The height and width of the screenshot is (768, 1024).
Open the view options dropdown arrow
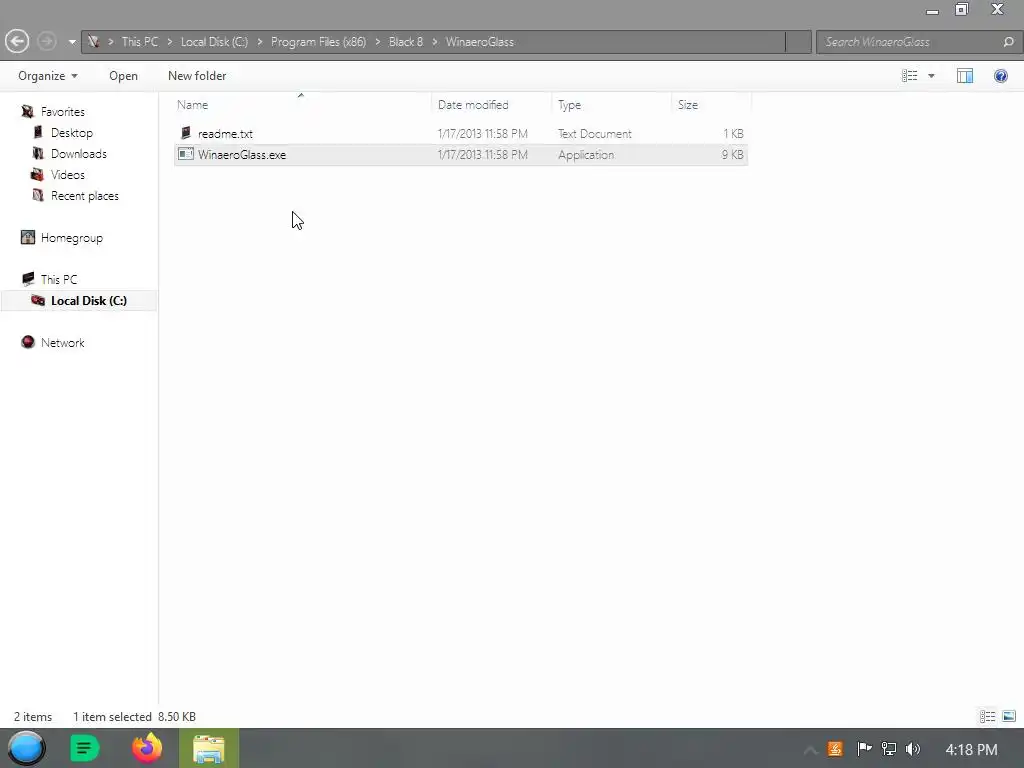point(931,76)
